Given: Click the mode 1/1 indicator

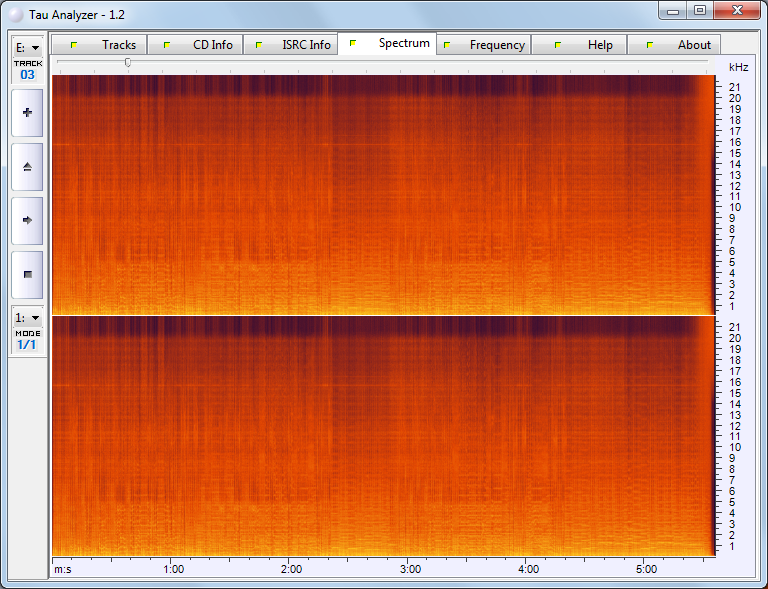Looking at the screenshot, I should click(27, 344).
